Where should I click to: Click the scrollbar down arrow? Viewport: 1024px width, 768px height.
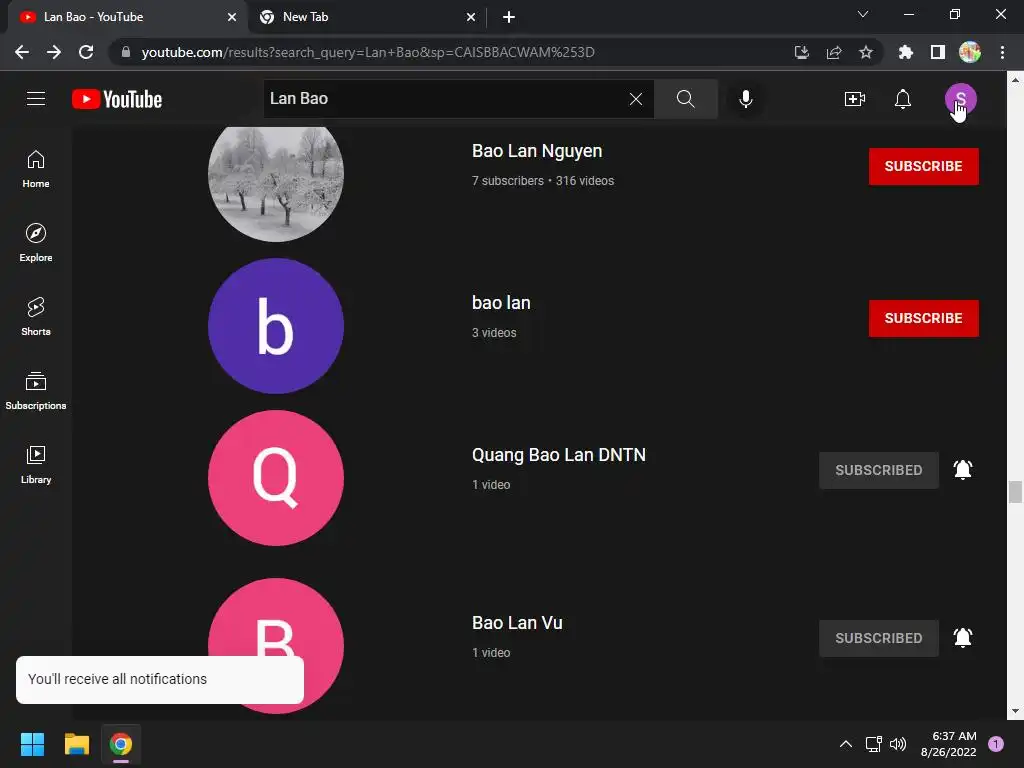click(x=1014, y=711)
